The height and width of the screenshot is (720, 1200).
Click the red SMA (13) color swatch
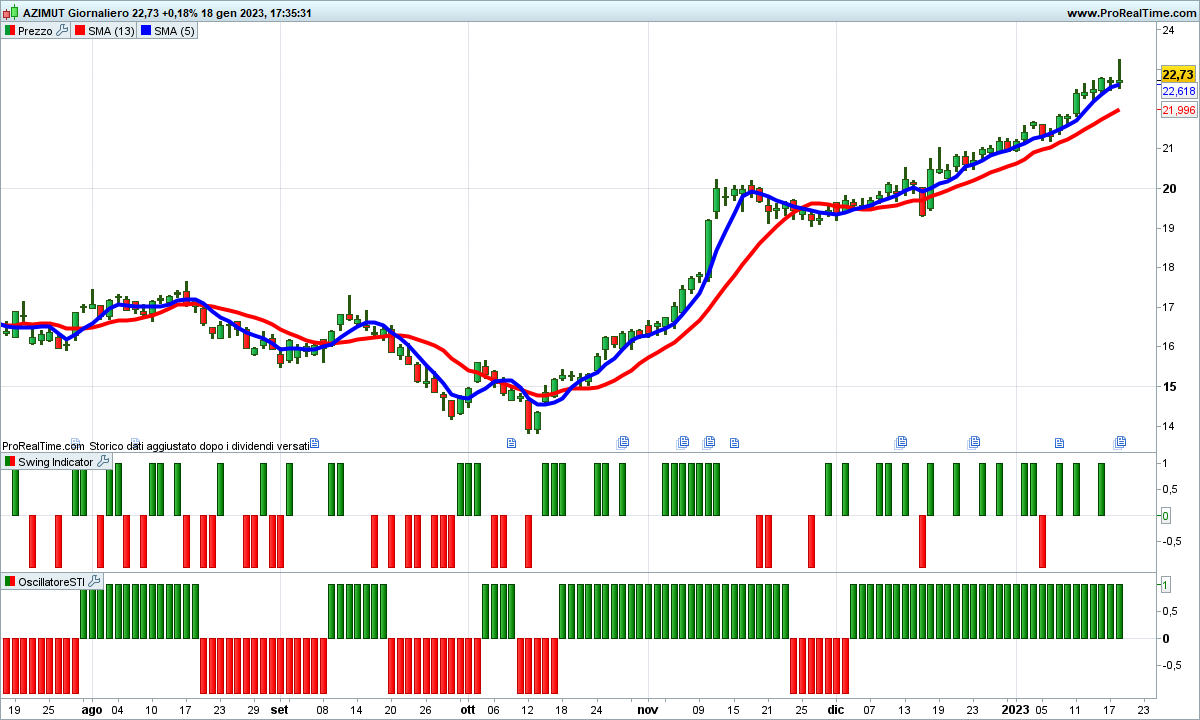79,31
